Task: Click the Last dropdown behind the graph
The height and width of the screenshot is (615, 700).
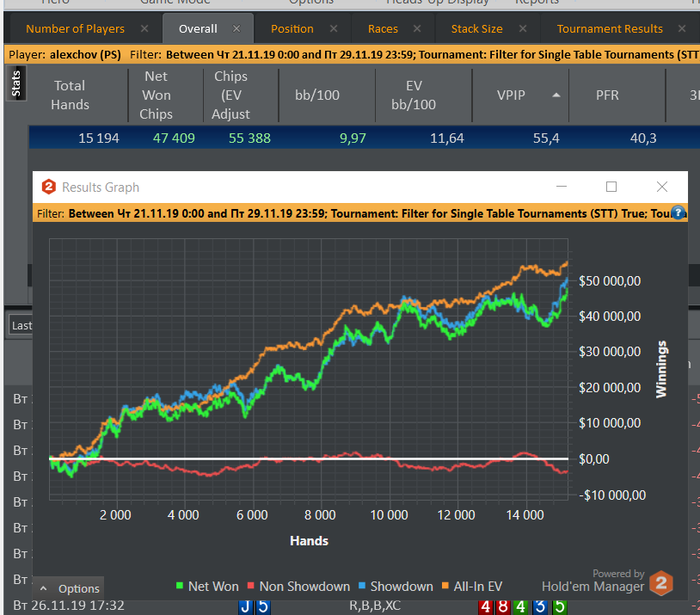Action: click(x=21, y=325)
